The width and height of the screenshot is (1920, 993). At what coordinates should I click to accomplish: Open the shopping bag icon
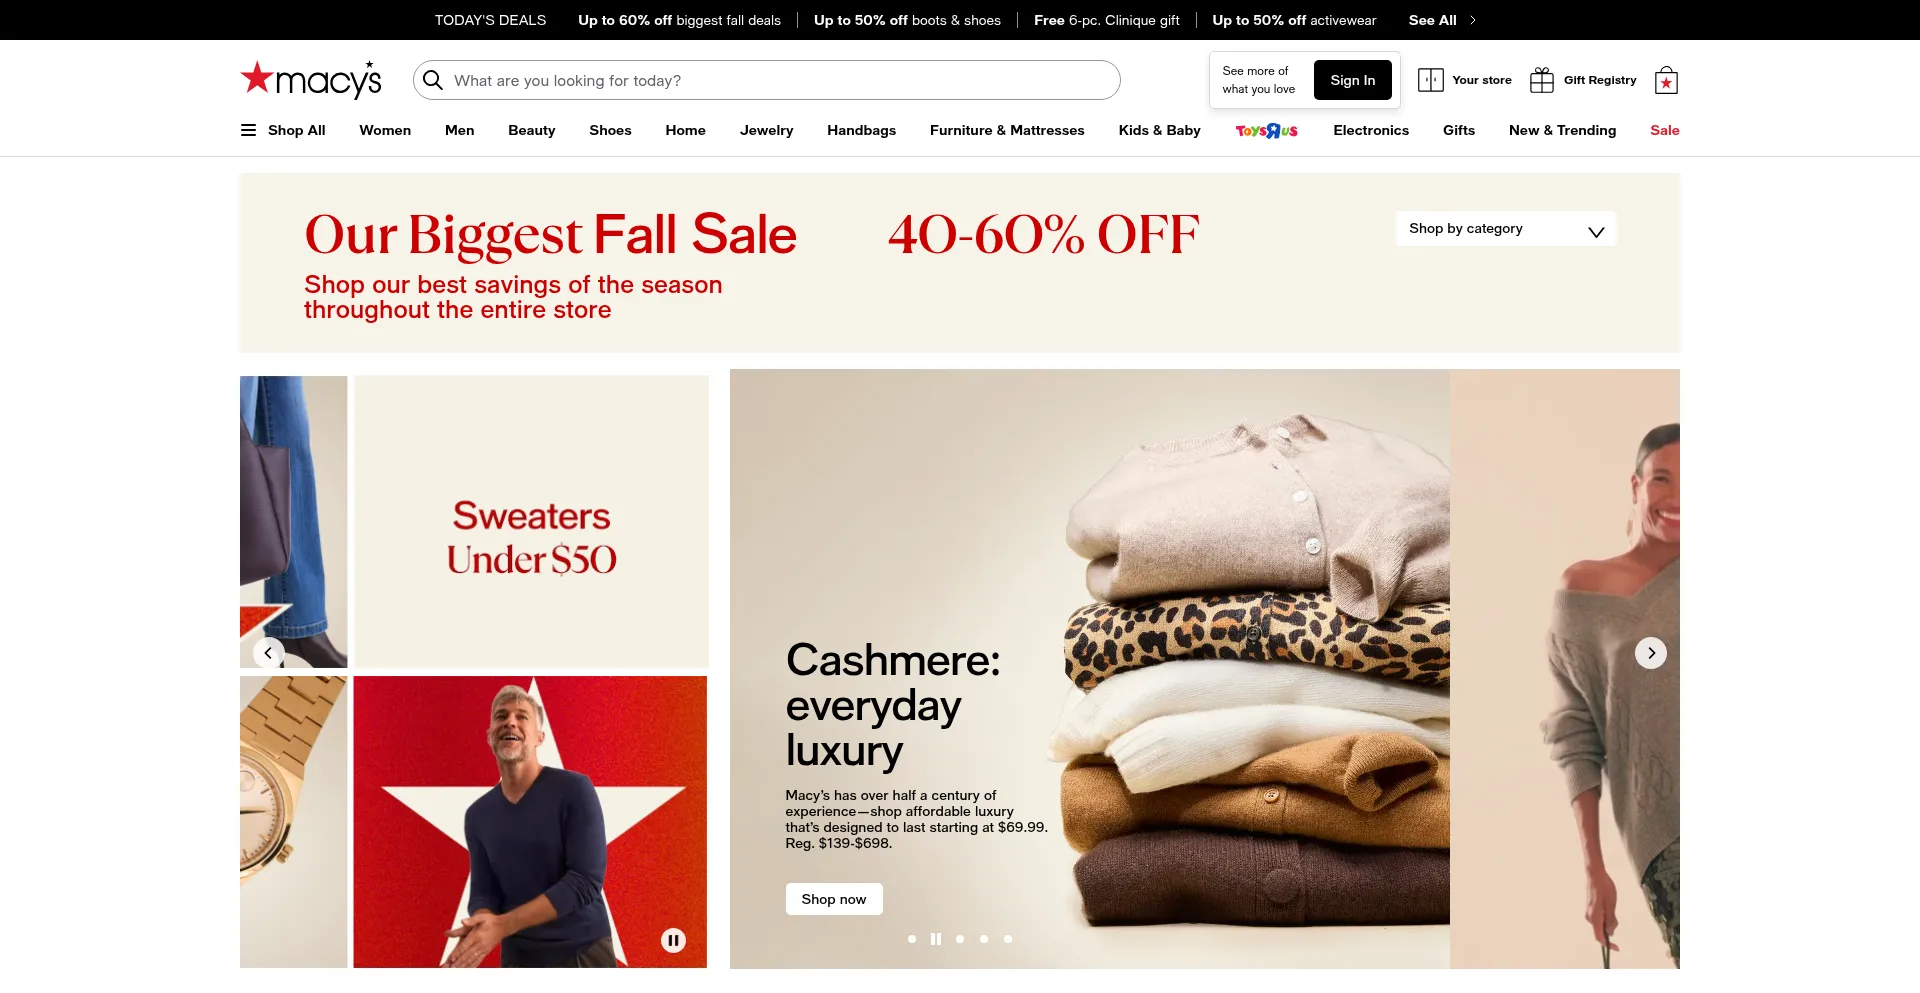click(1666, 80)
